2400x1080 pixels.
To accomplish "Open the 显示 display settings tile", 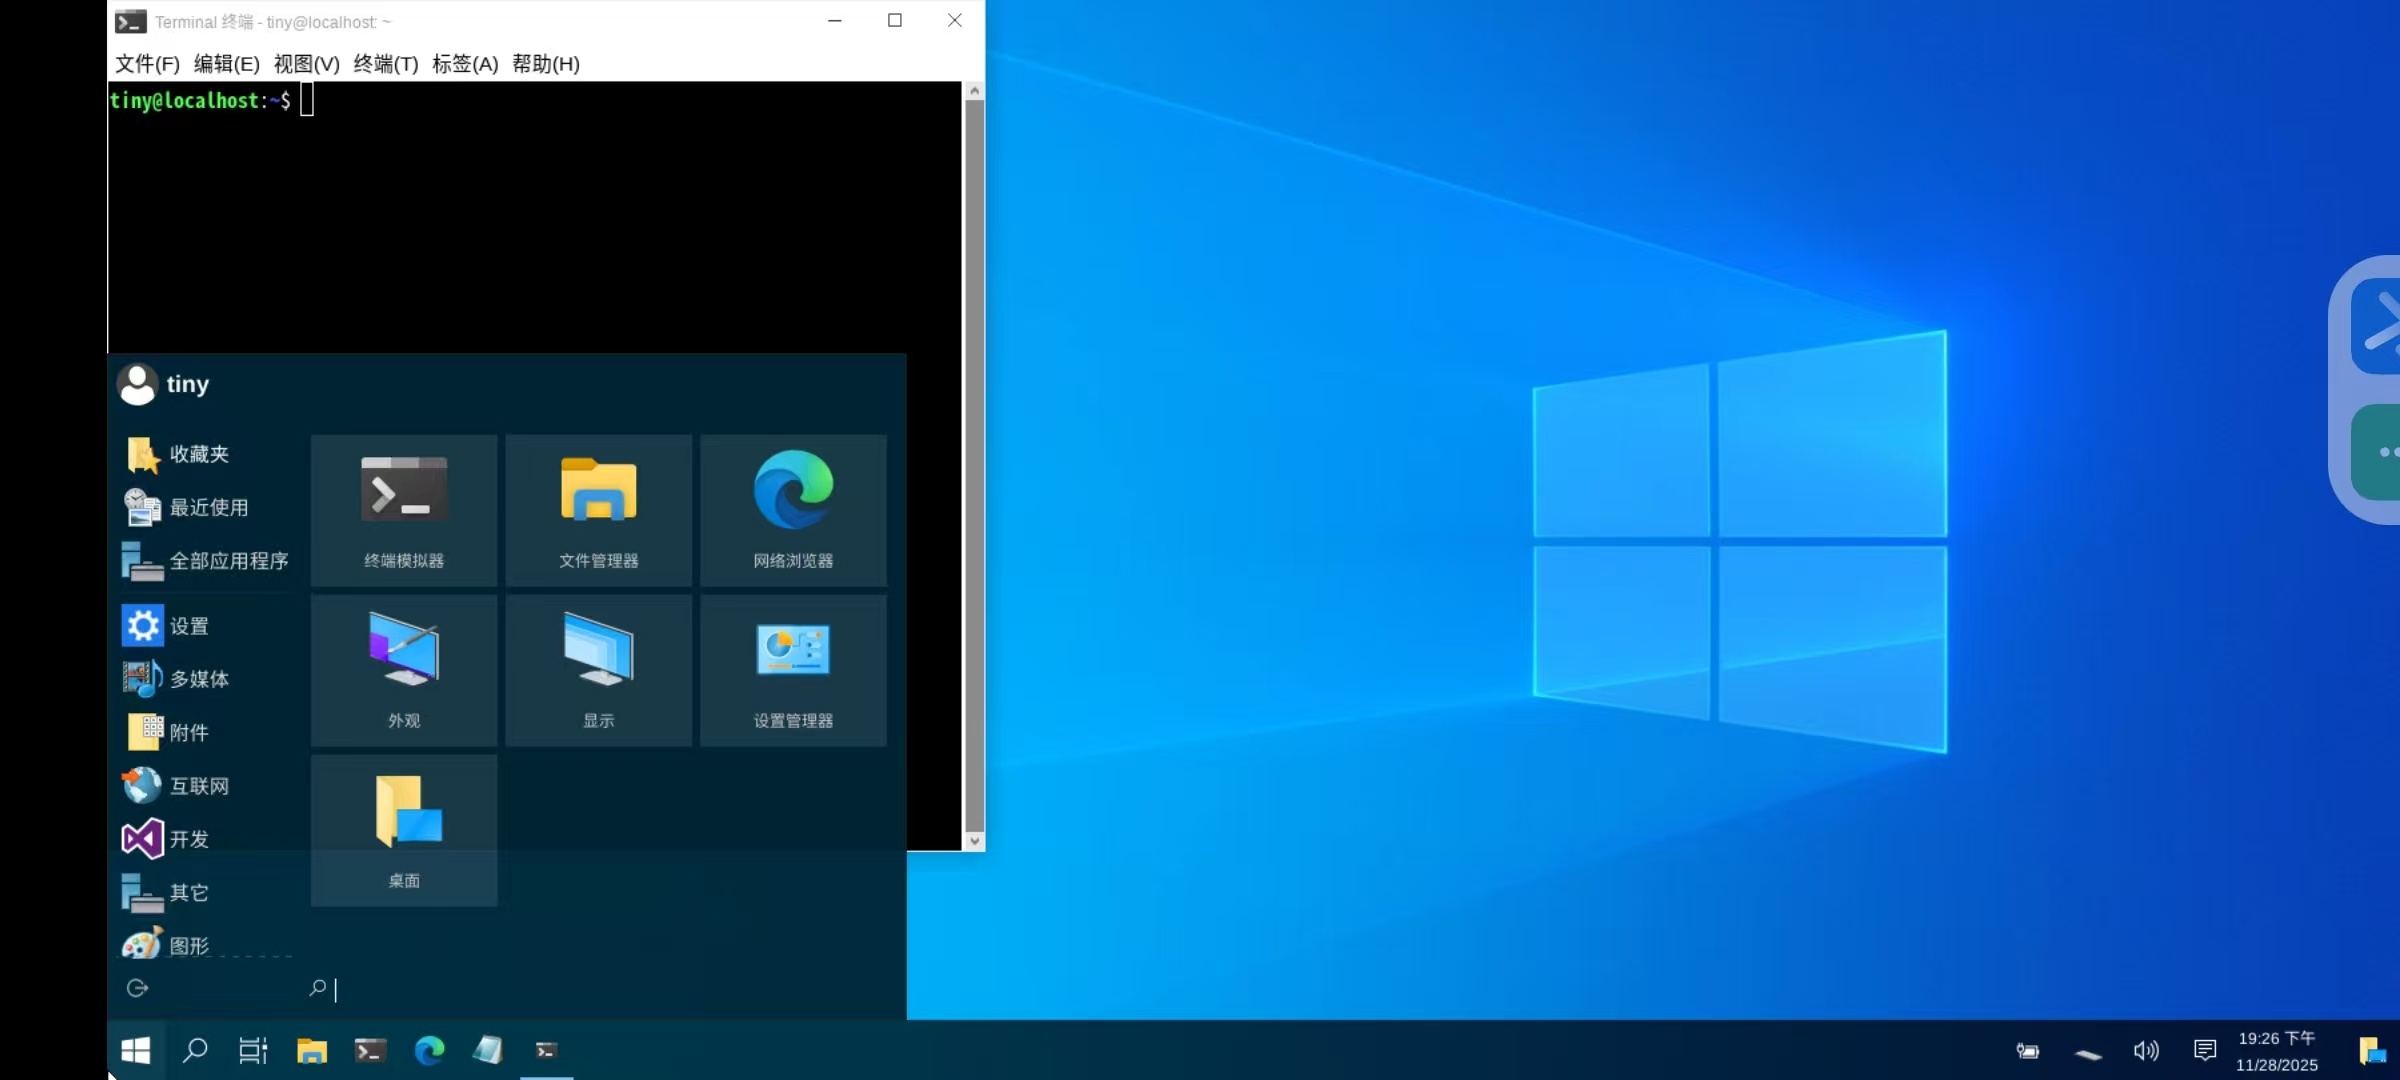I will (x=598, y=670).
